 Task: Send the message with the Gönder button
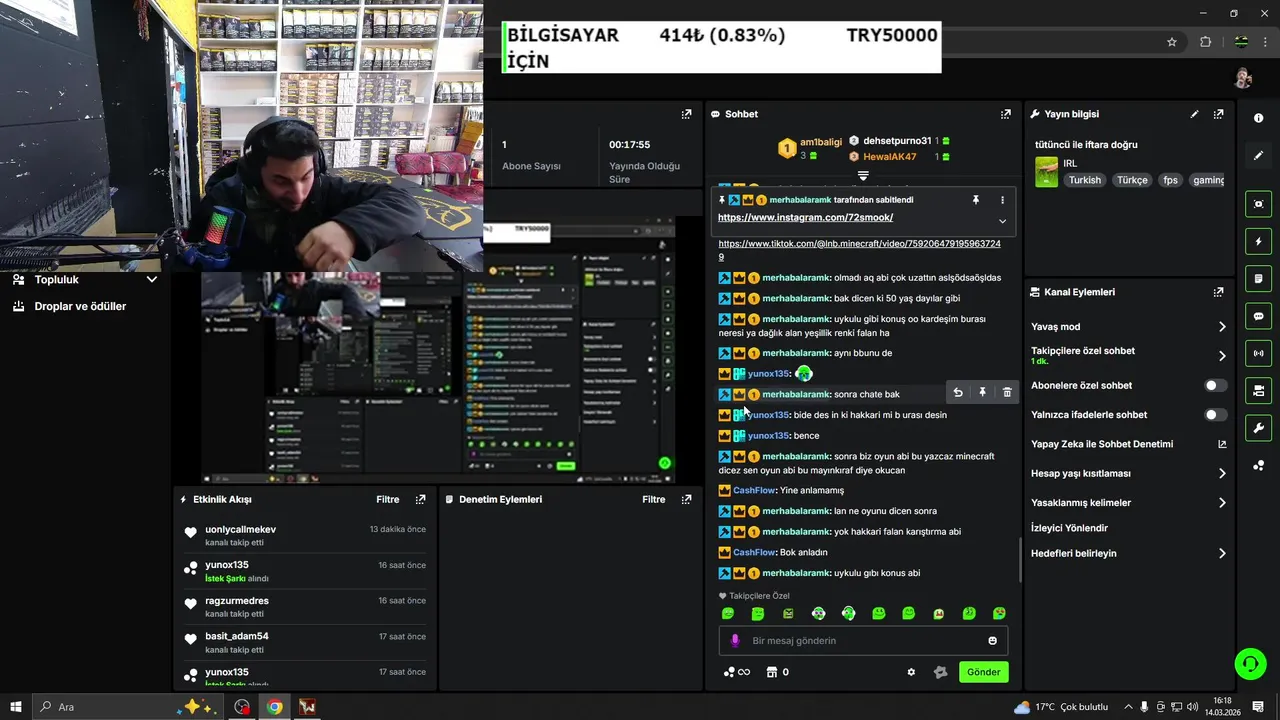click(x=983, y=672)
